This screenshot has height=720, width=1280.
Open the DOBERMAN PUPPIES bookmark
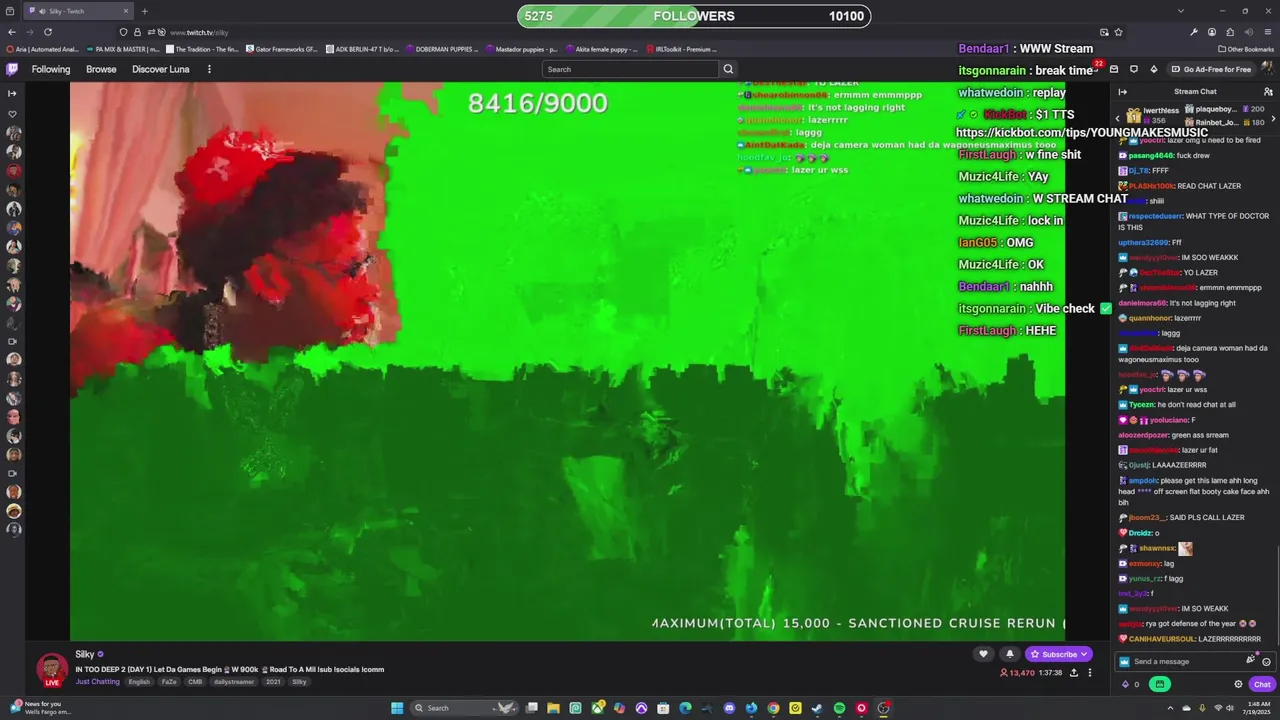click(x=445, y=49)
